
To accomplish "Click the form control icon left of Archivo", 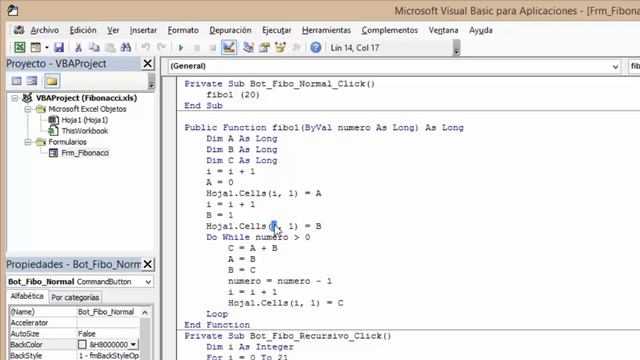I will click(18, 30).
